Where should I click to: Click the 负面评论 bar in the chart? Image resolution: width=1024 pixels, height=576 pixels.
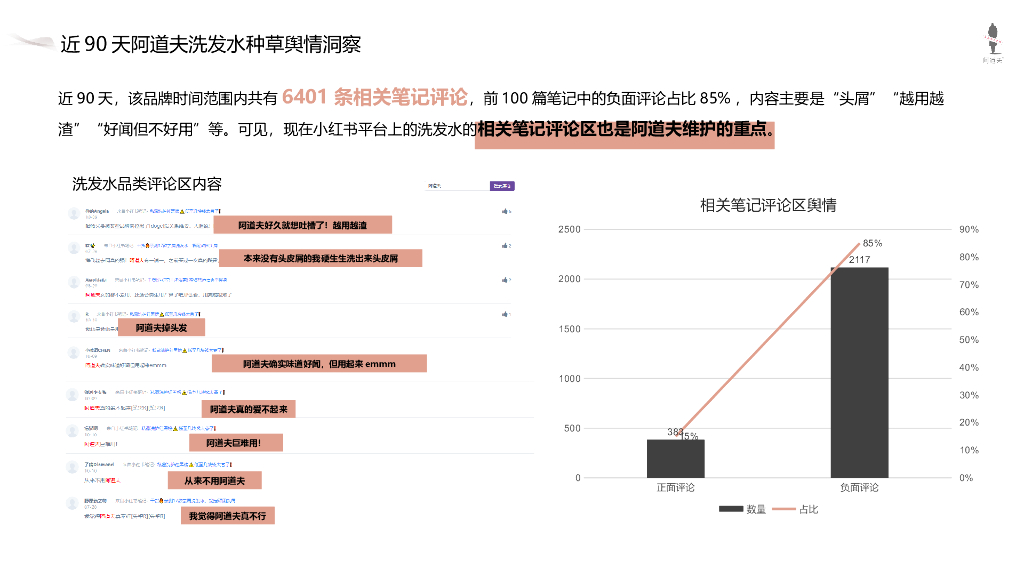coord(860,370)
